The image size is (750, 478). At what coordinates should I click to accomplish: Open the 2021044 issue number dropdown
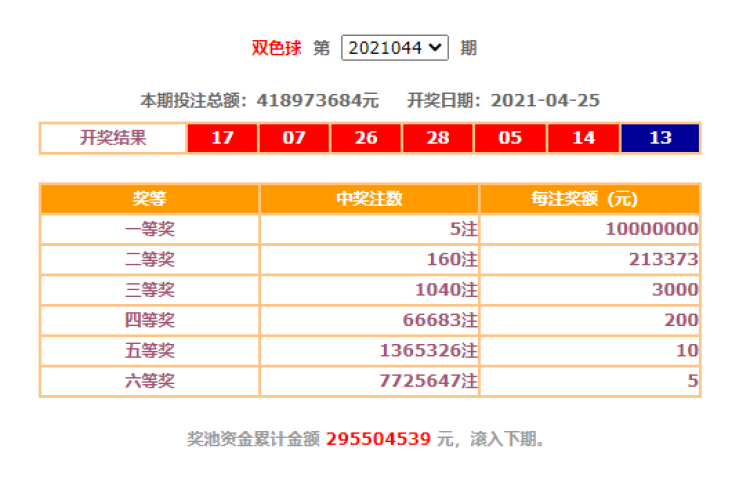click(394, 47)
